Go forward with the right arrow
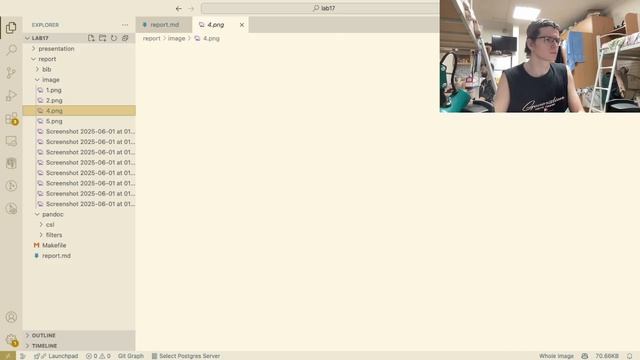 click(x=191, y=8)
